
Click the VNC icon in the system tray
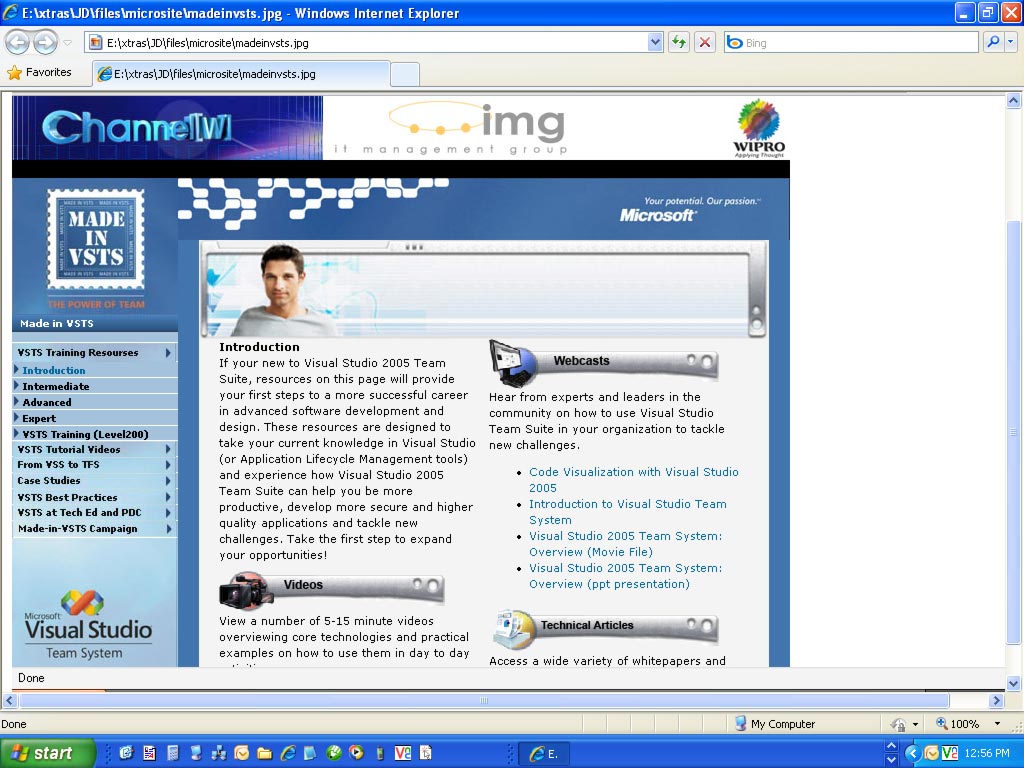950,753
